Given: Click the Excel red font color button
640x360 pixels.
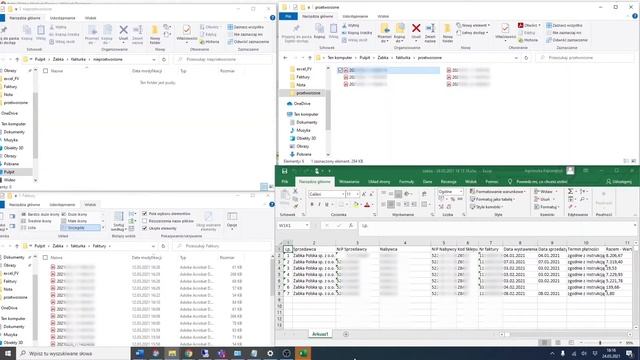Looking at the screenshot, I should pos(367,204).
